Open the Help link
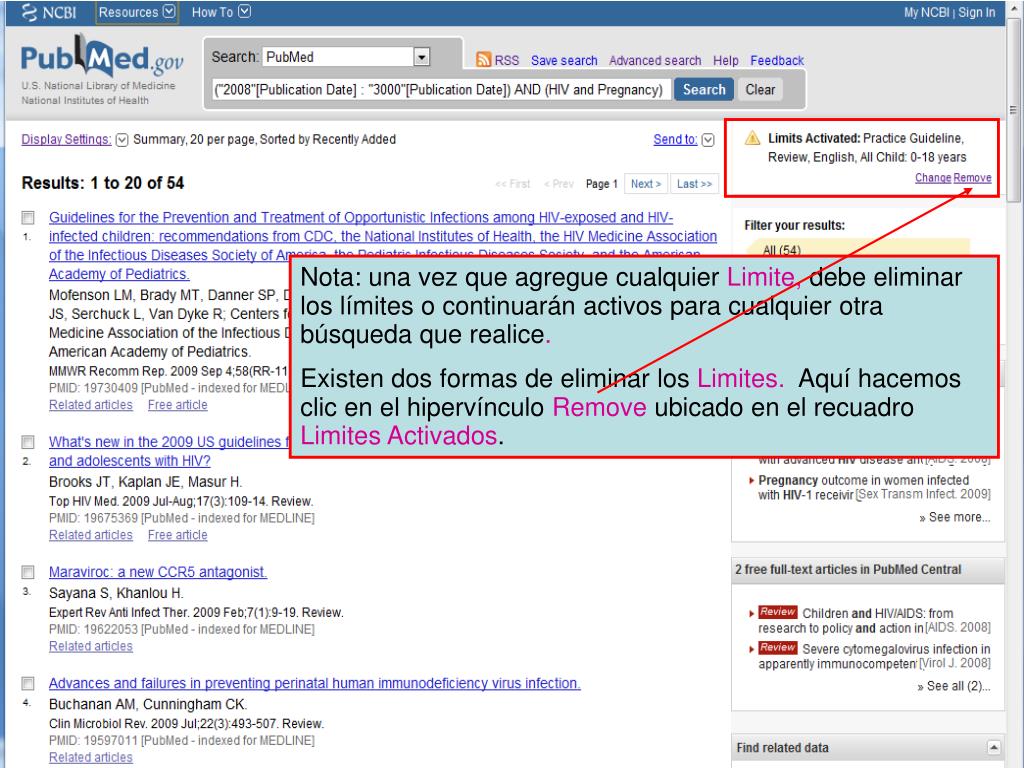1024x768 pixels. [x=726, y=60]
